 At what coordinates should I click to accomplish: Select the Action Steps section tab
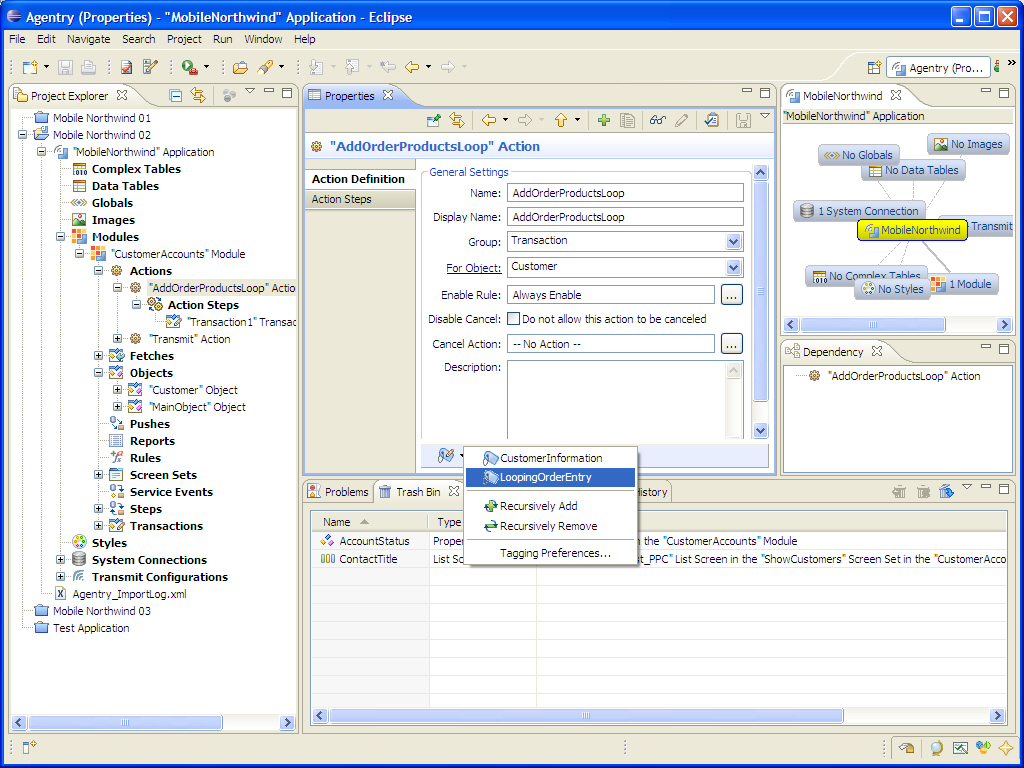360,199
